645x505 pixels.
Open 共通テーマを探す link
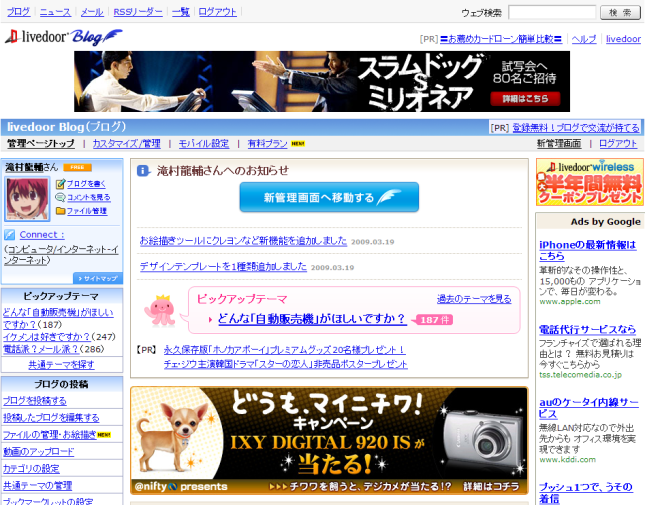tap(61, 365)
